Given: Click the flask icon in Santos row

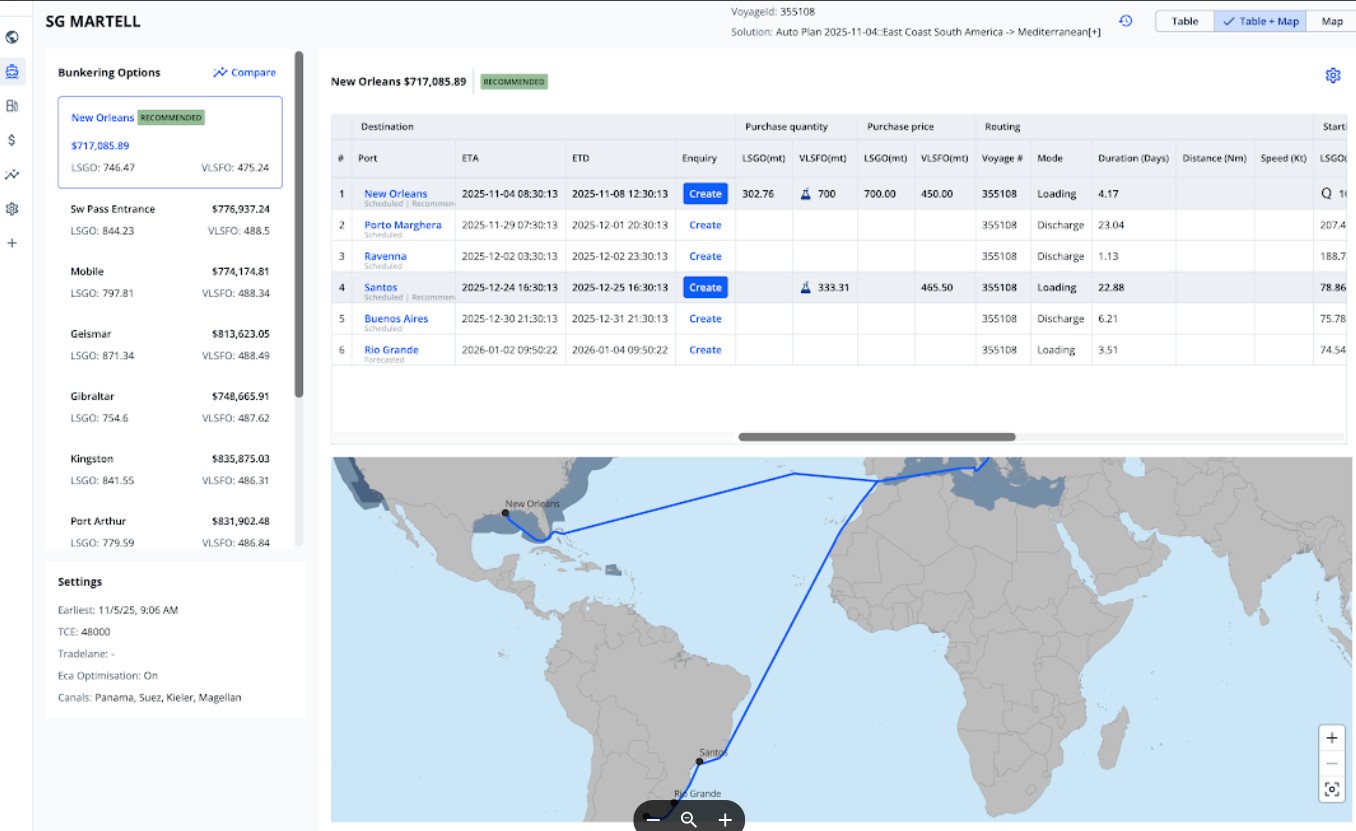Looking at the screenshot, I should pyautogui.click(x=806, y=288).
